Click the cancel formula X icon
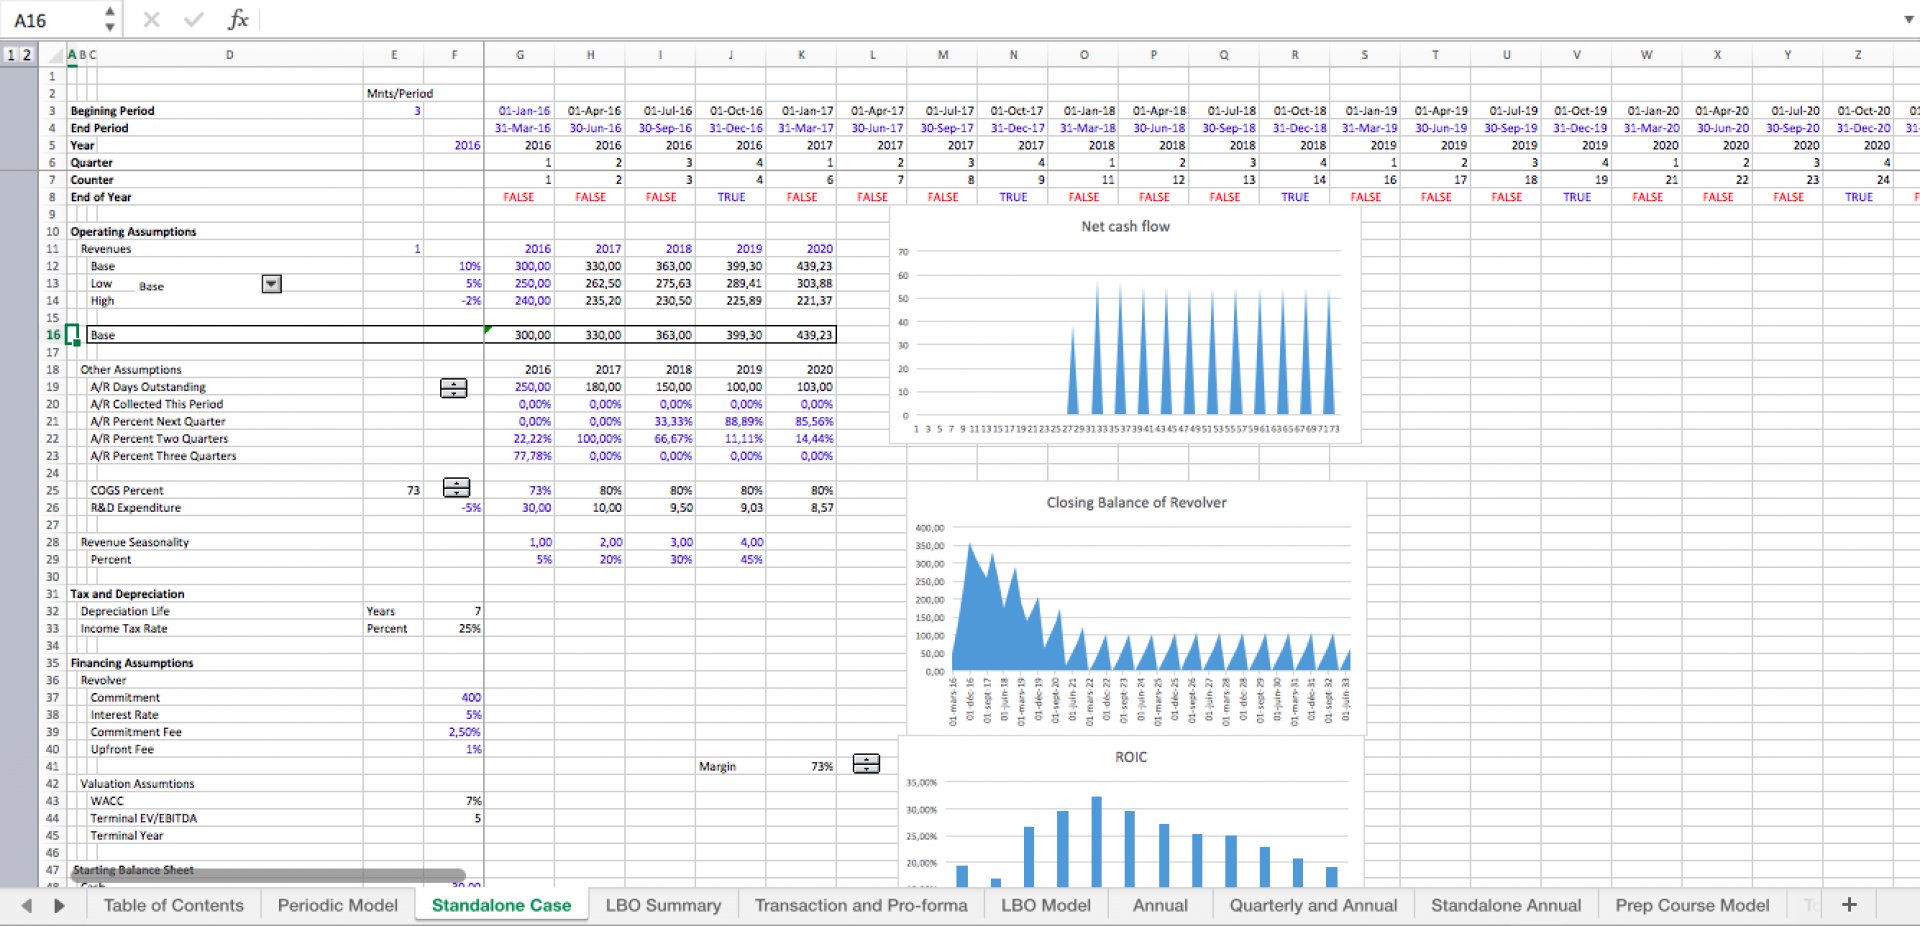Viewport: 1920px width, 926px height. pyautogui.click(x=151, y=19)
